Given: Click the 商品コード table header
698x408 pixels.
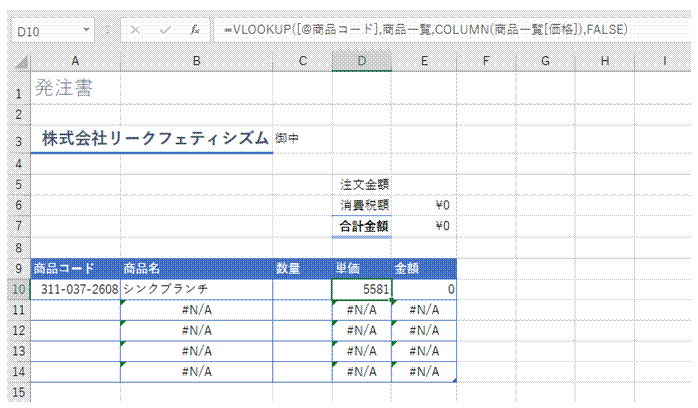Looking at the screenshot, I should pos(75,268).
